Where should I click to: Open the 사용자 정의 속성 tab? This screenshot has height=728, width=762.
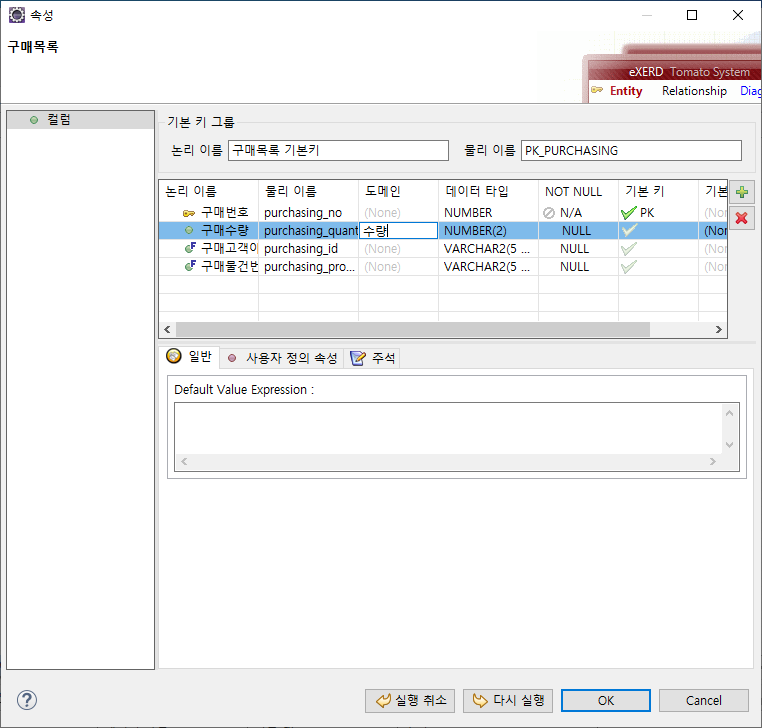point(282,358)
